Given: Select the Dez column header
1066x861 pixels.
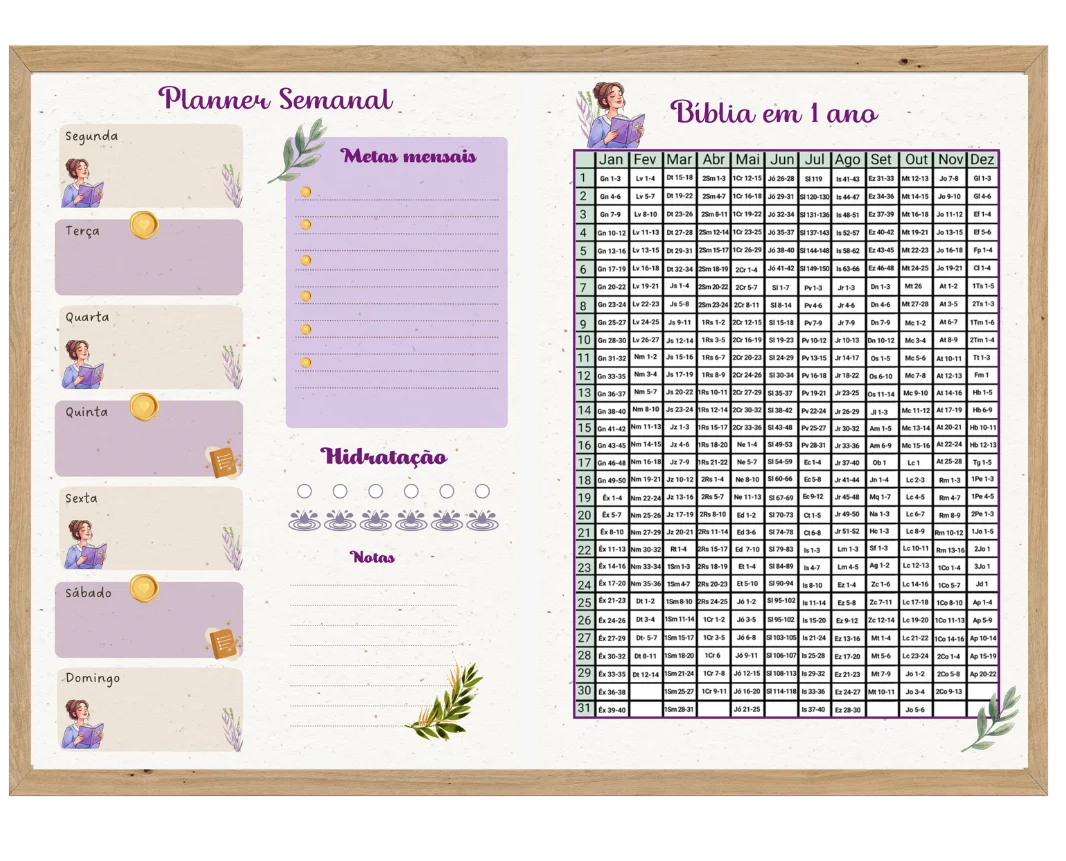Looking at the screenshot, I should point(982,160).
